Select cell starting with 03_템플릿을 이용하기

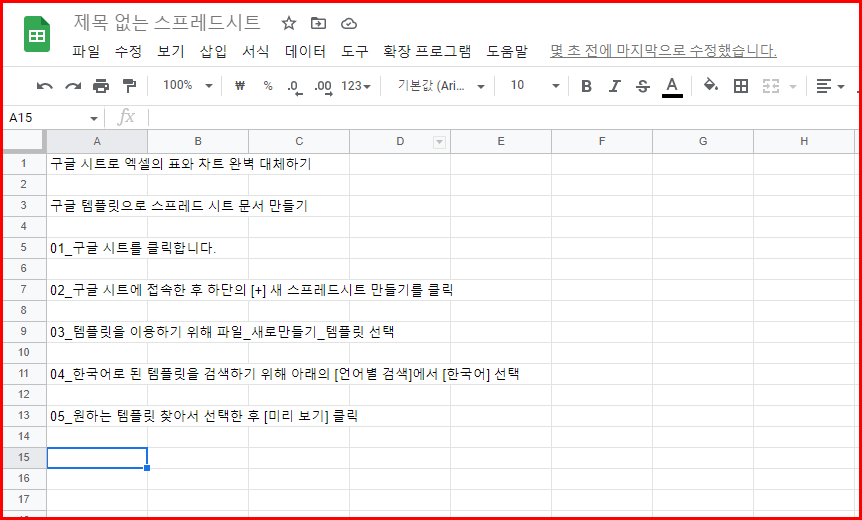(97, 332)
